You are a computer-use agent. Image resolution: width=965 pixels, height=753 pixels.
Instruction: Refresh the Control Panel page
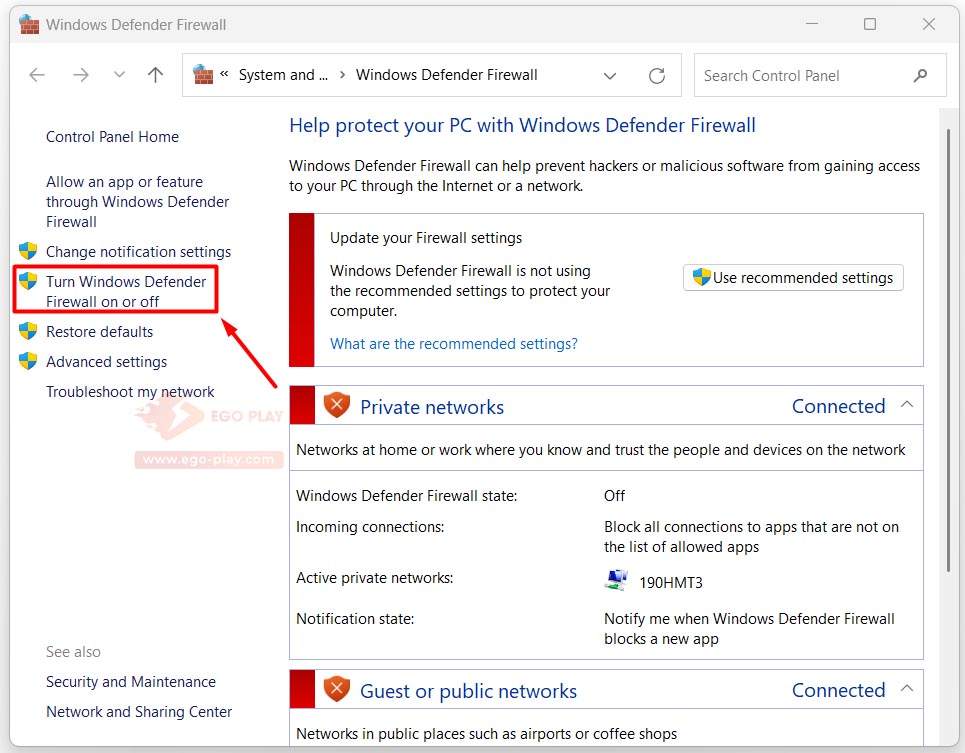point(657,76)
